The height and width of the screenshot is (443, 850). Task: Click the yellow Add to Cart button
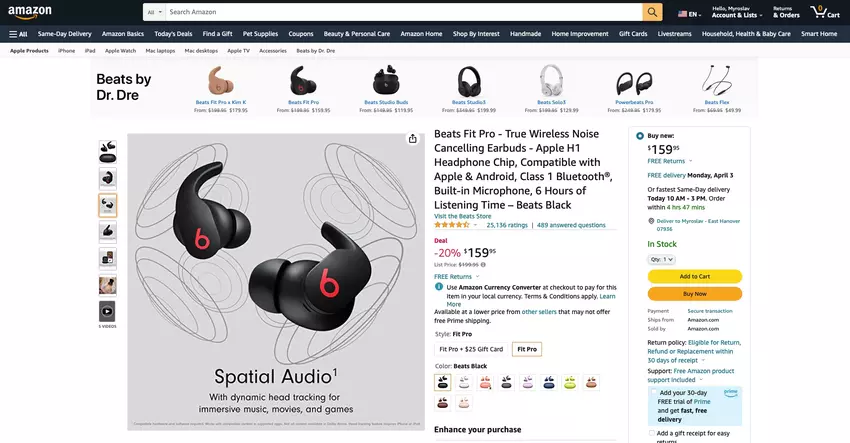694,276
